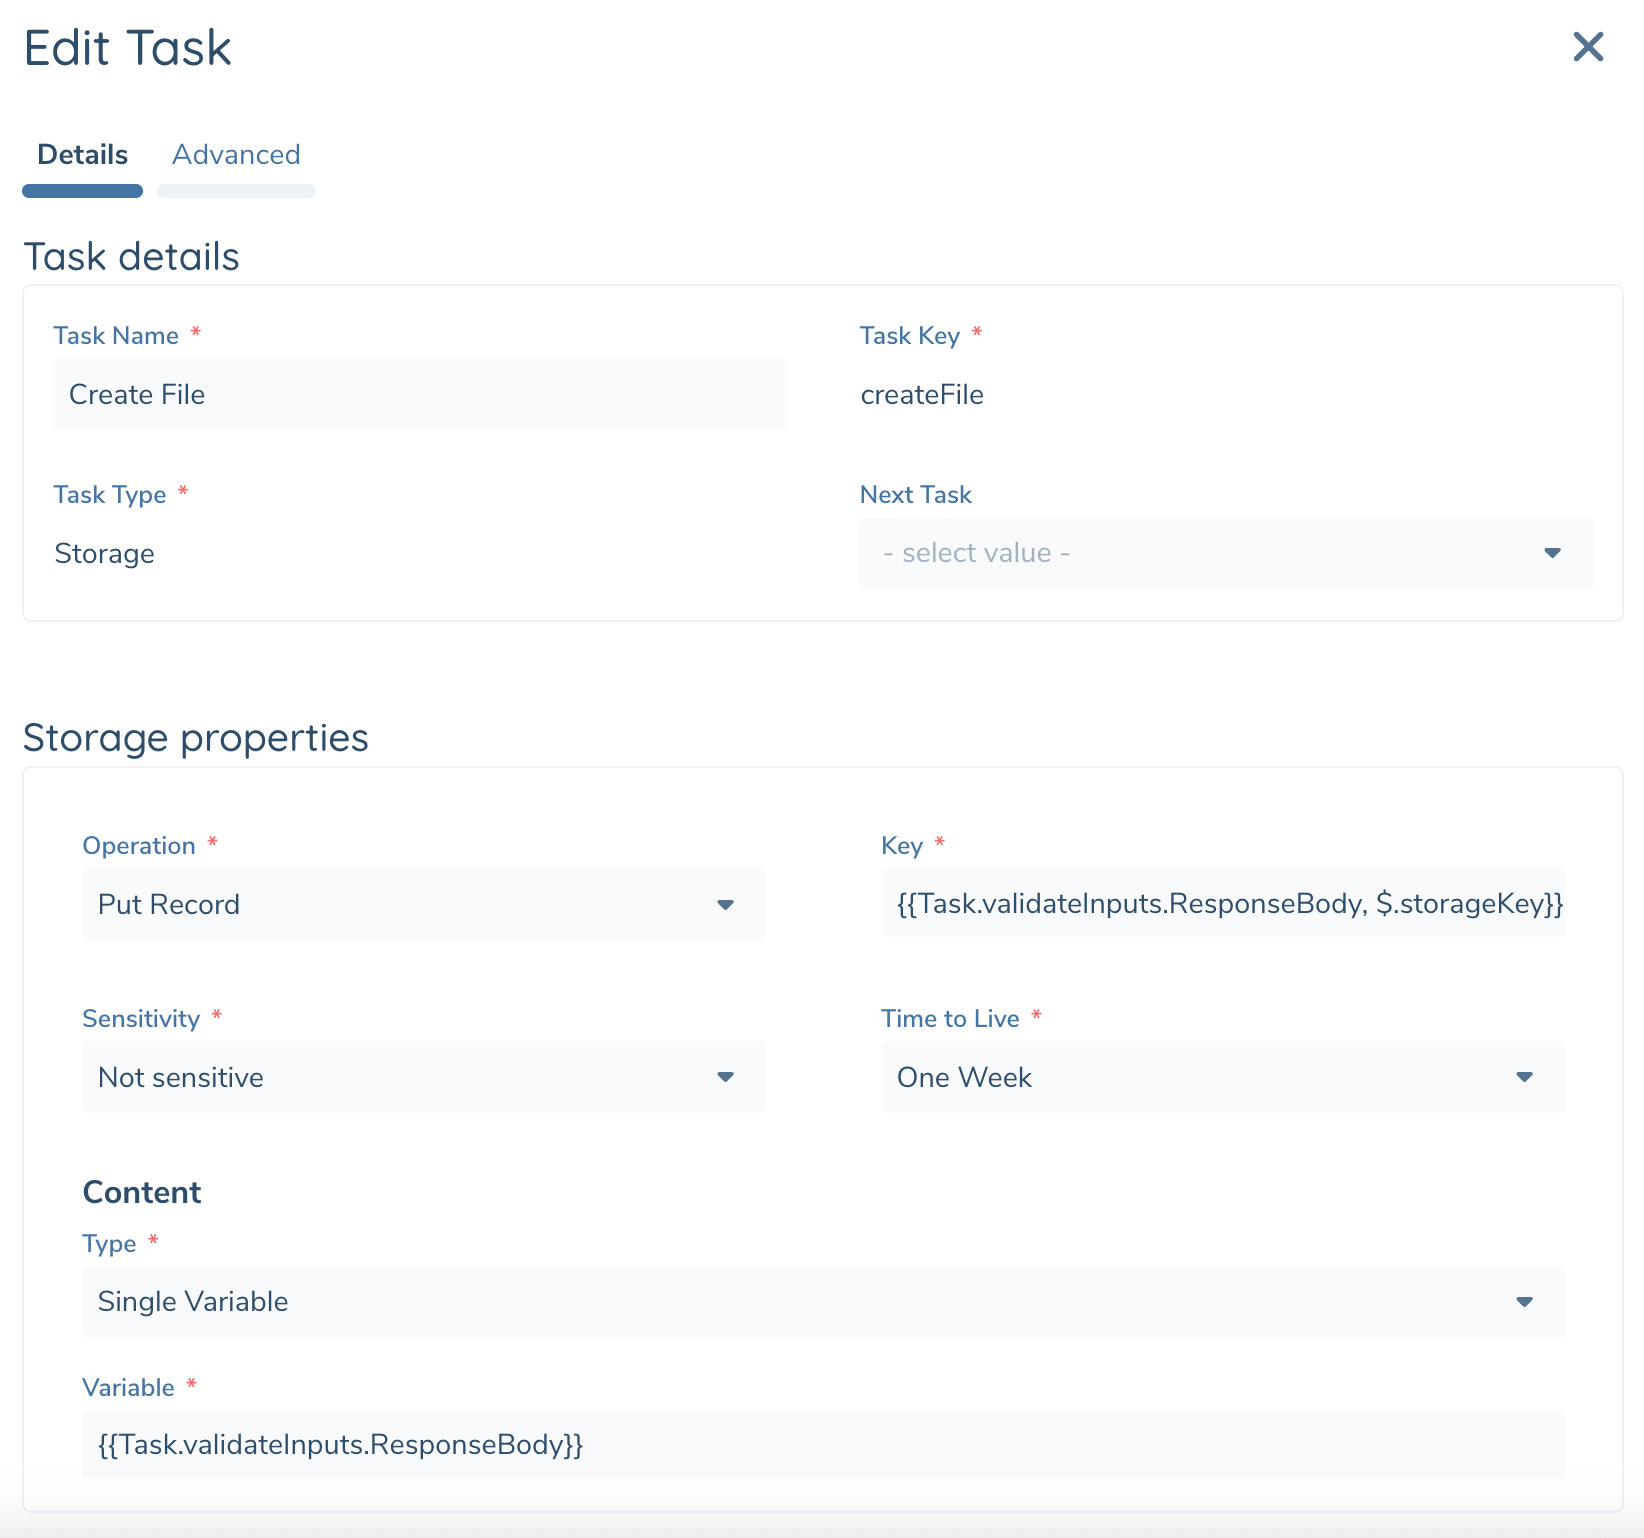Image resolution: width=1644 pixels, height=1538 pixels.
Task: Click the Next Task chevron icon
Action: point(1552,552)
